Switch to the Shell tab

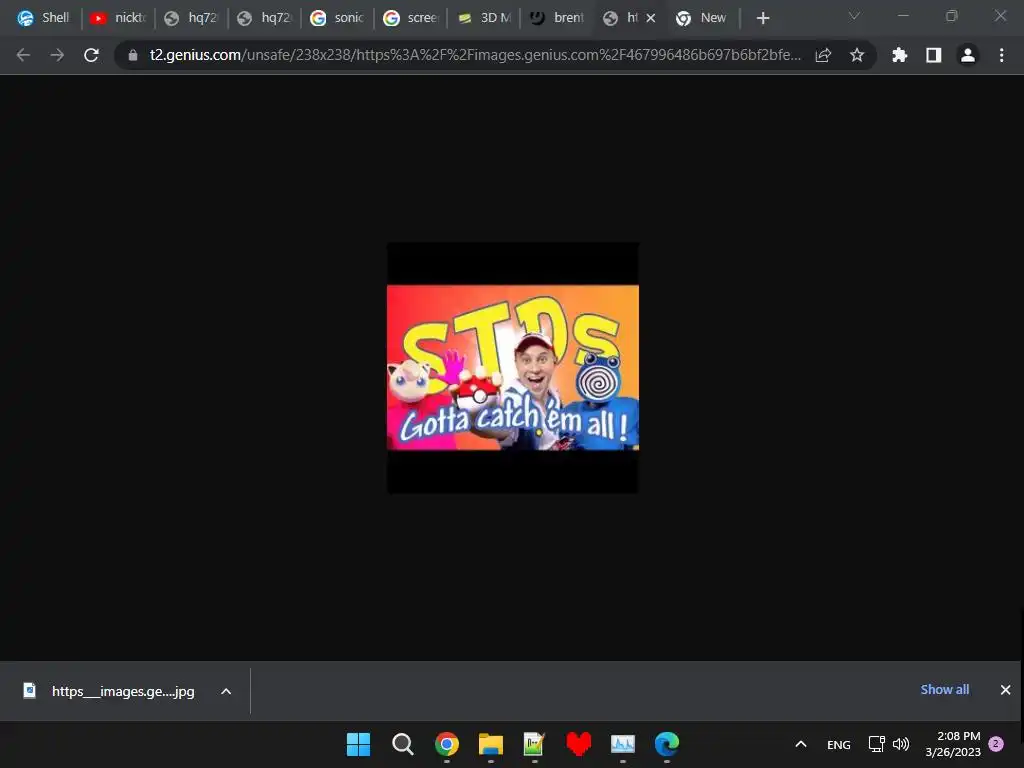(43, 18)
